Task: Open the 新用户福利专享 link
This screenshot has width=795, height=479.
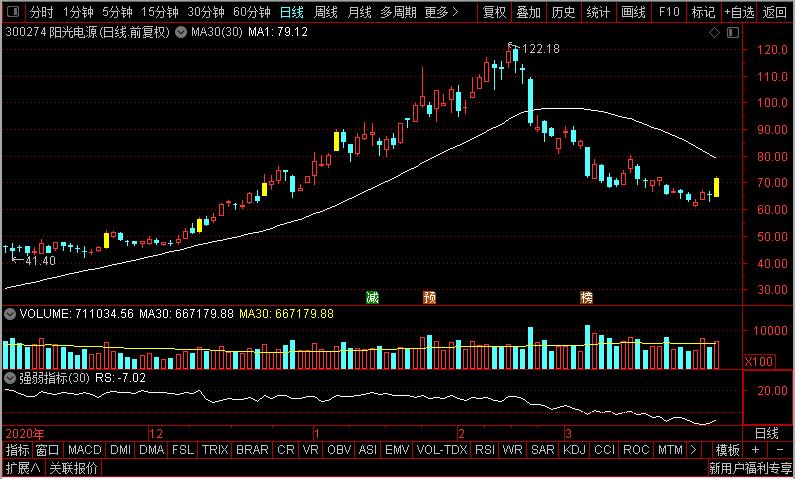Action: [750, 468]
